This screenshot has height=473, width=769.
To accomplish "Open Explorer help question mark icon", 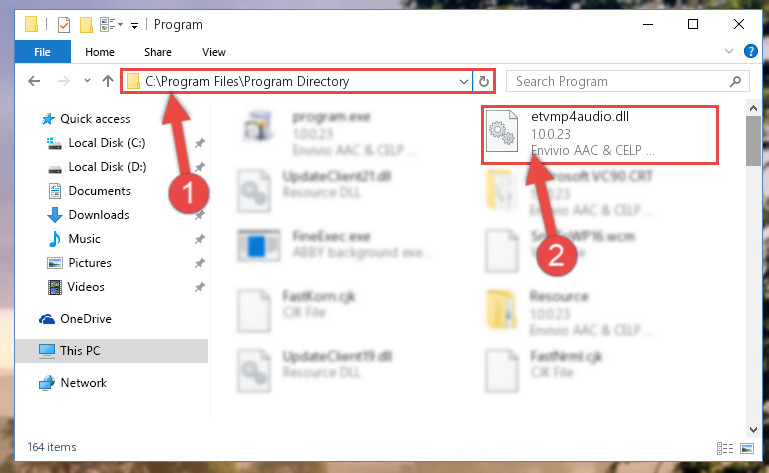I will click(x=750, y=51).
